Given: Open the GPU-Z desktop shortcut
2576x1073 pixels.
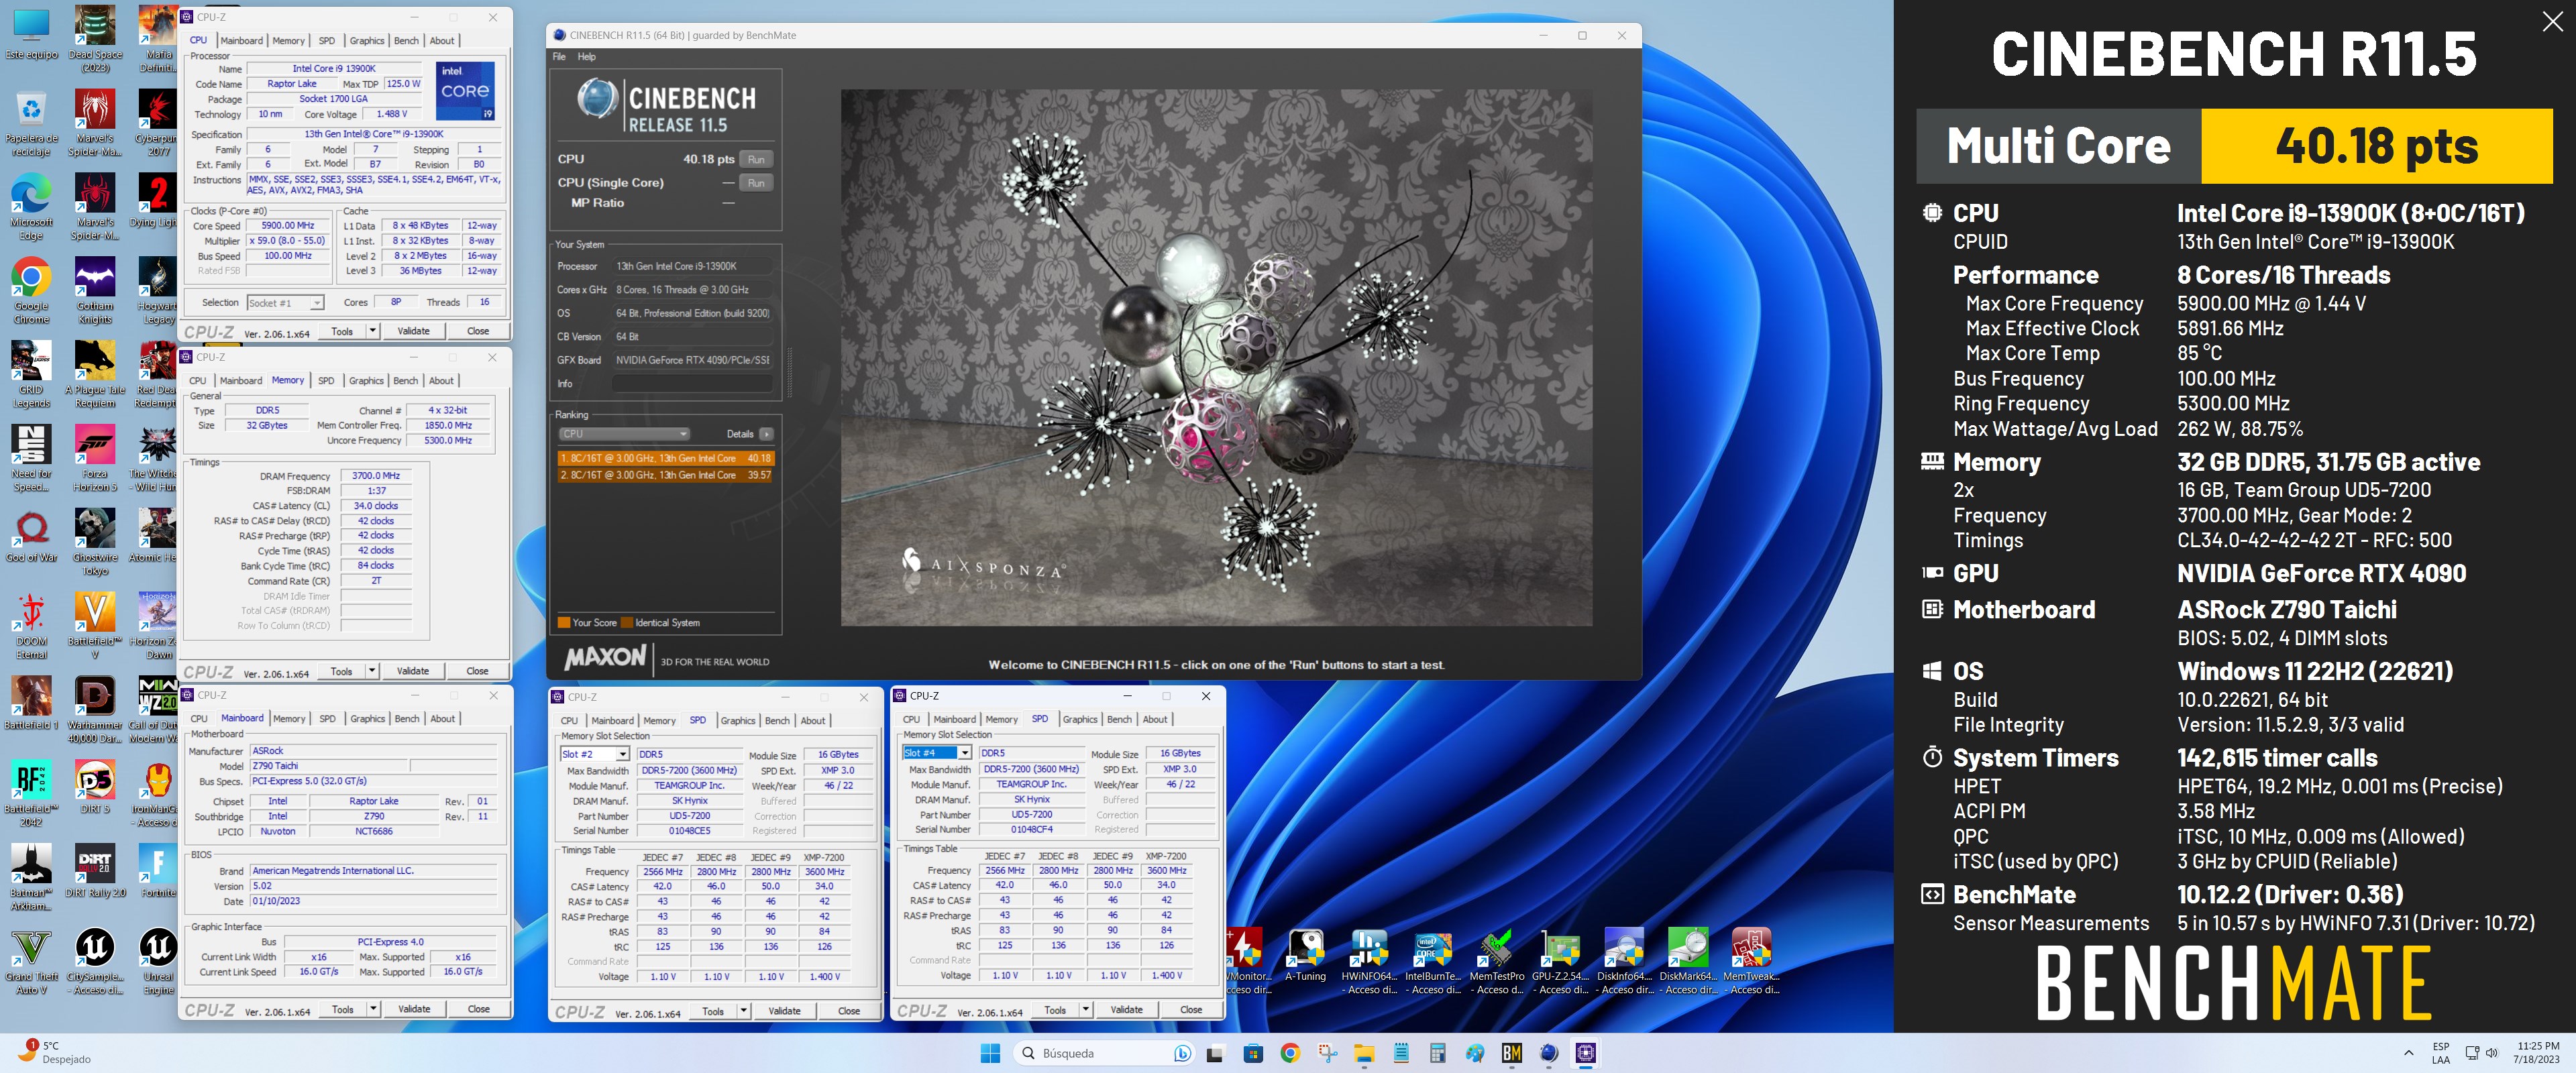Looking at the screenshot, I should tap(1560, 961).
